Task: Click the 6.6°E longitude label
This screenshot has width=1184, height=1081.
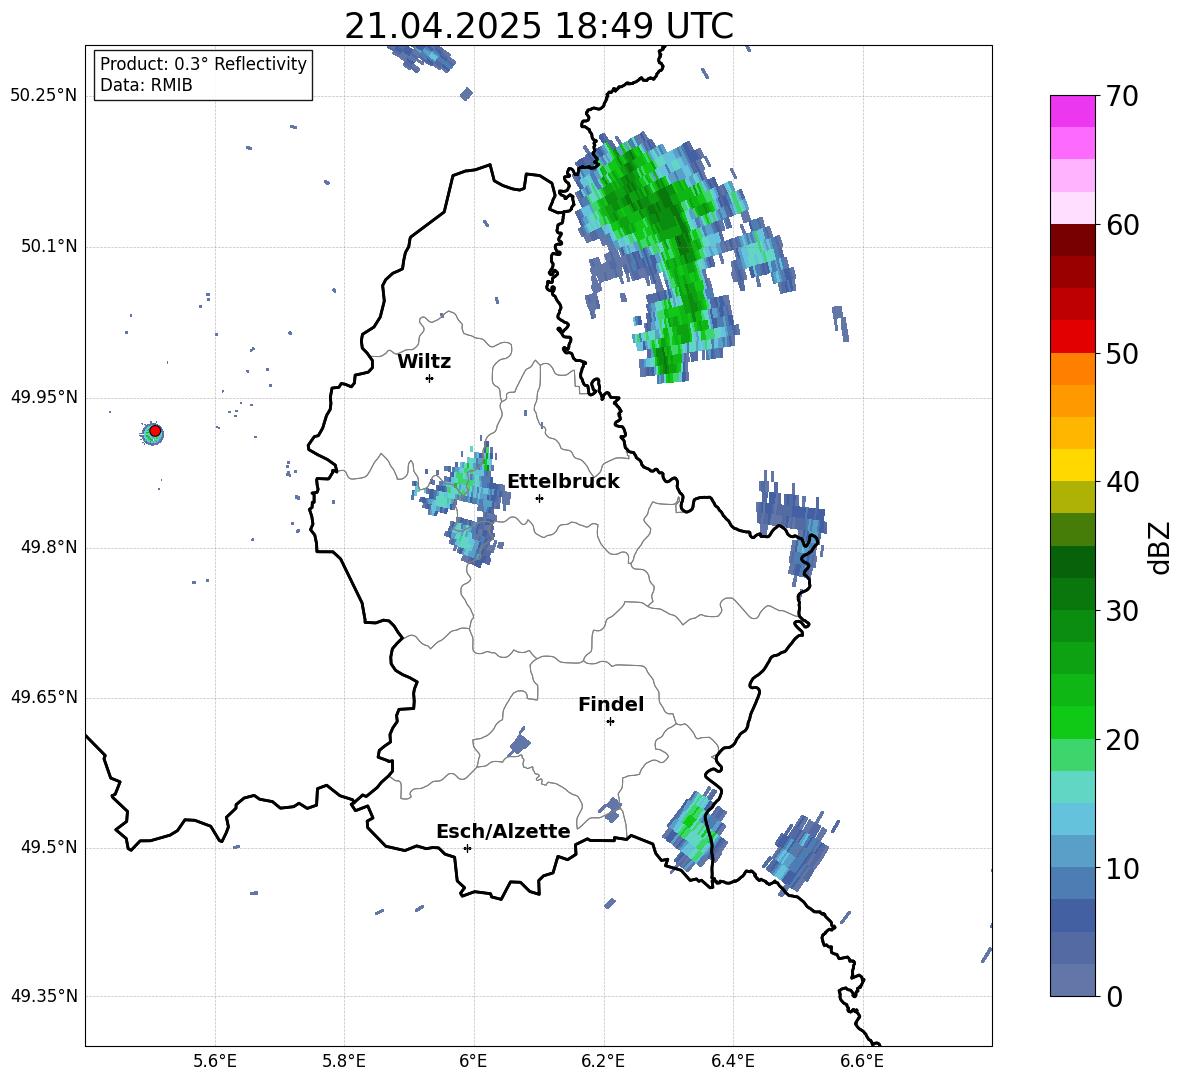Action: (x=862, y=1061)
